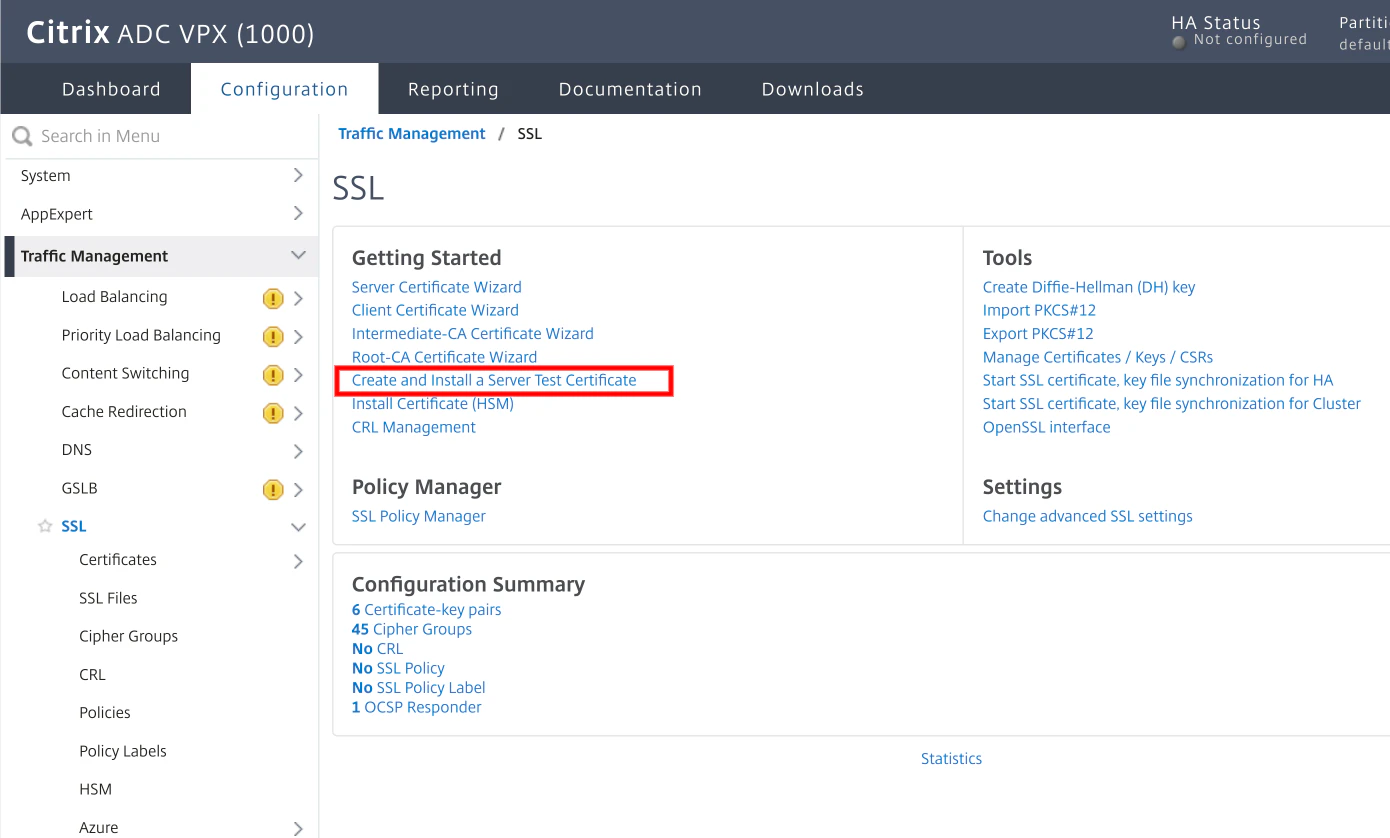Screen dimensions: 1390x838
Task: Click the alert icon next to Load Balancing
Action: click(272, 297)
